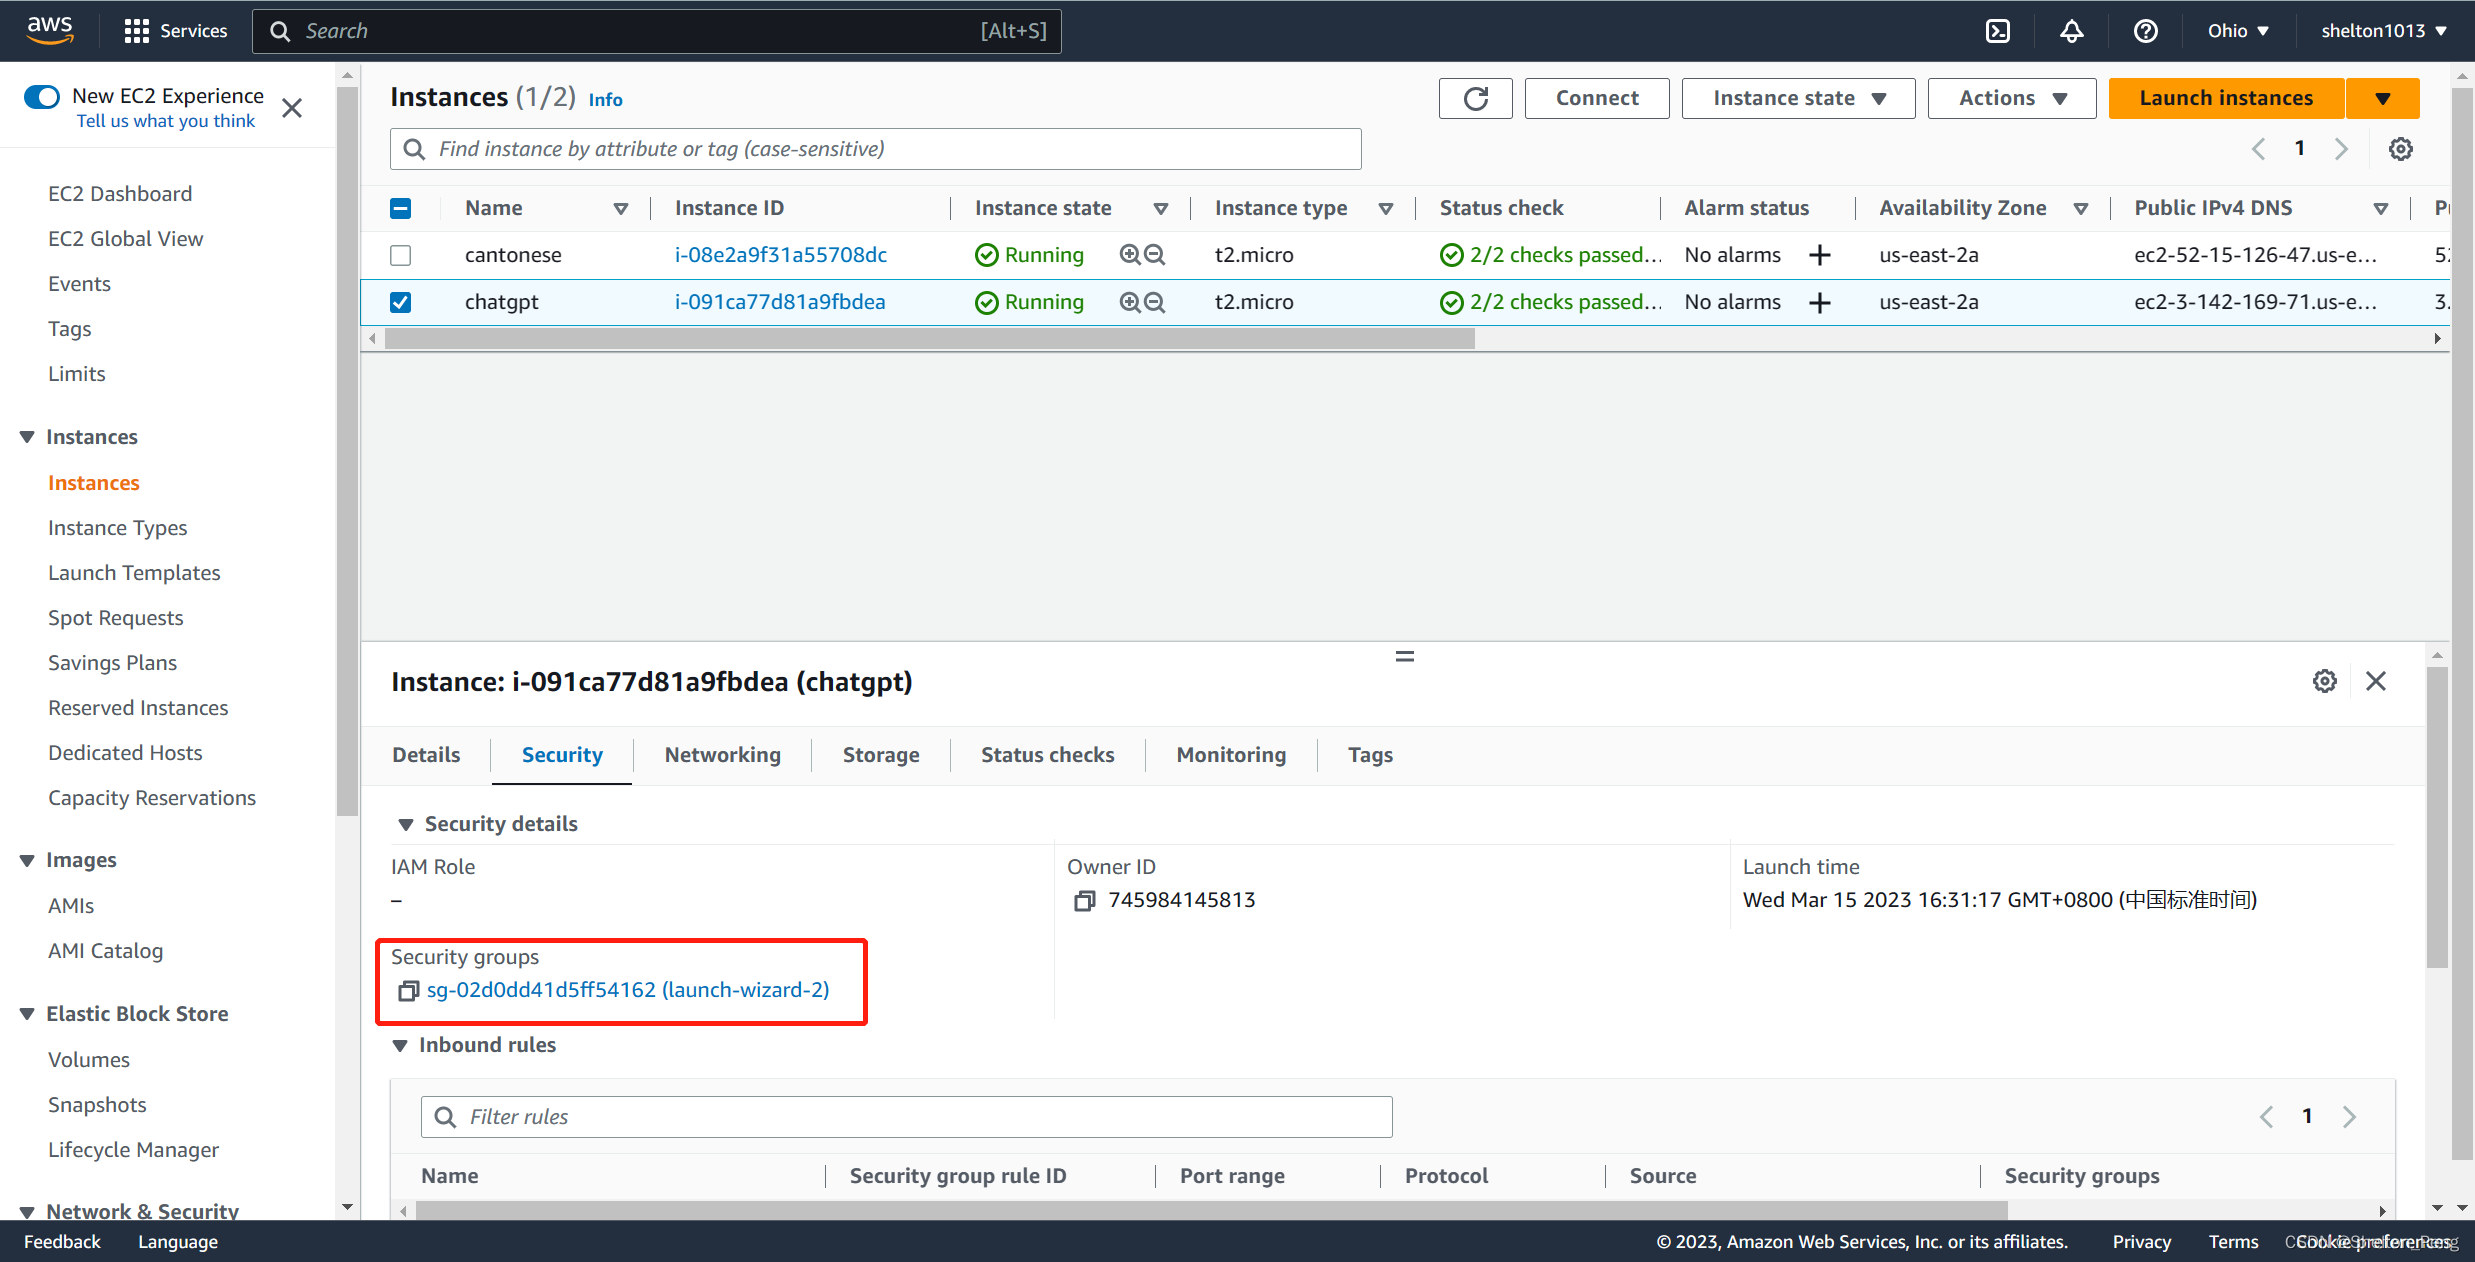Zoom in on chatgpt instance state
The width and height of the screenshot is (2475, 1262).
click(x=1130, y=302)
